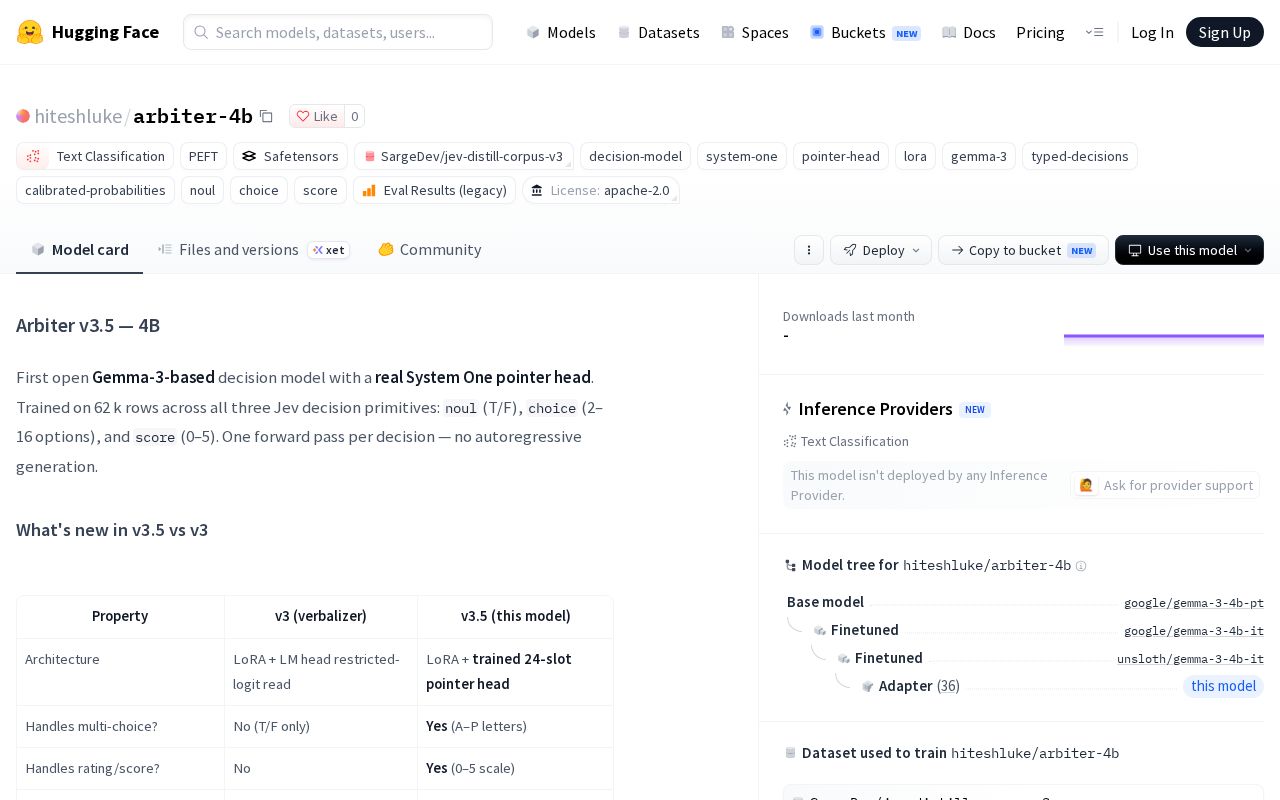Copy the model name with copy icon
This screenshot has height=800, width=1280.
pyautogui.click(x=266, y=116)
